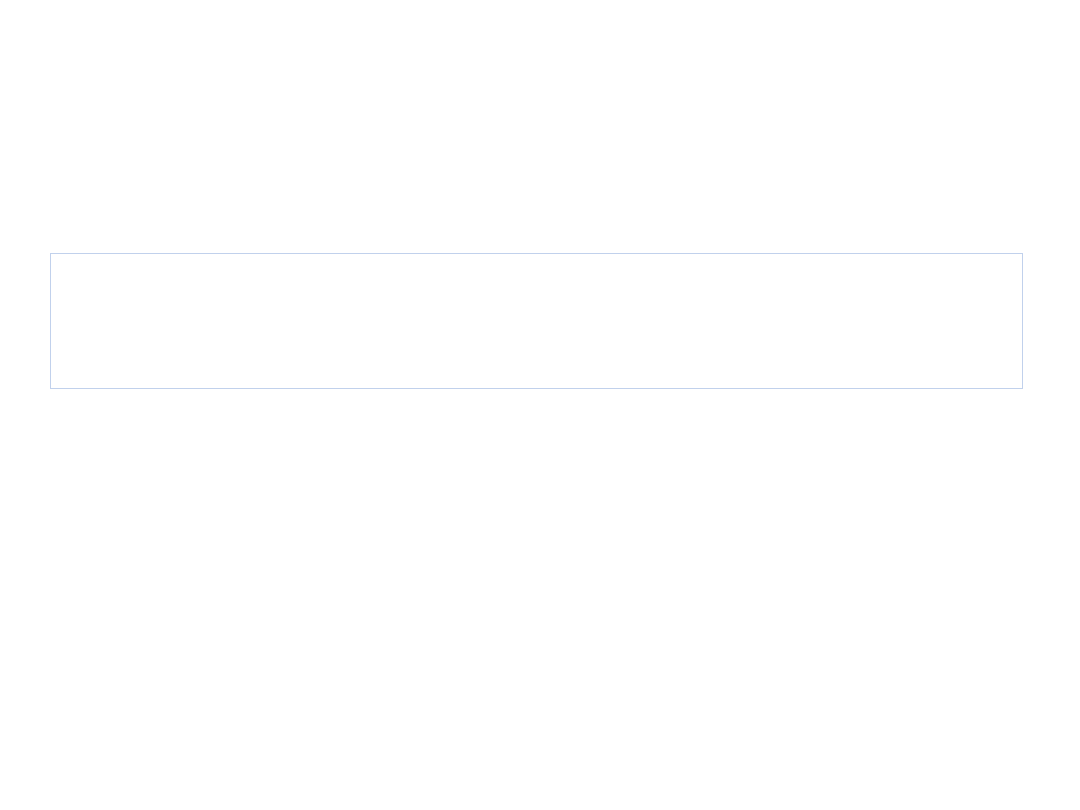Click inside the empty bordered text box

tap(536, 320)
